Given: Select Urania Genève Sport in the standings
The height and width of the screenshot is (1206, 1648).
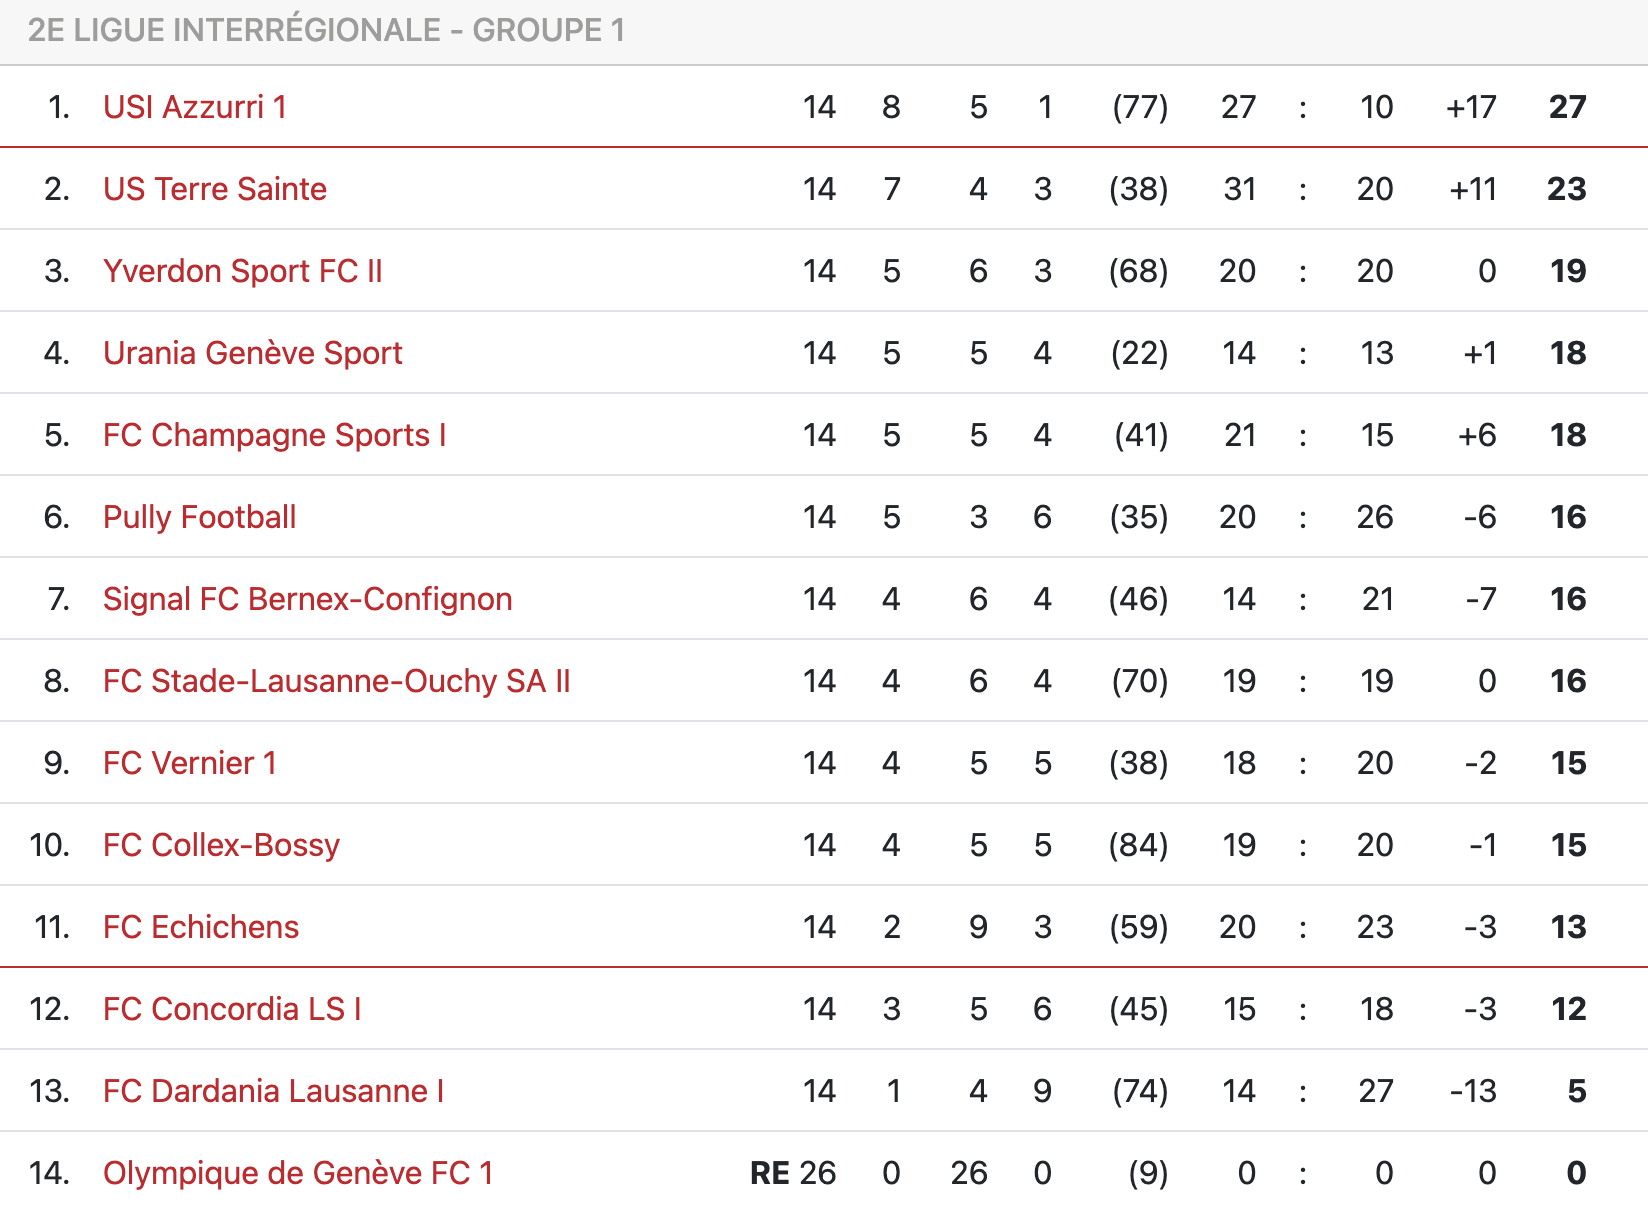Looking at the screenshot, I should (252, 353).
